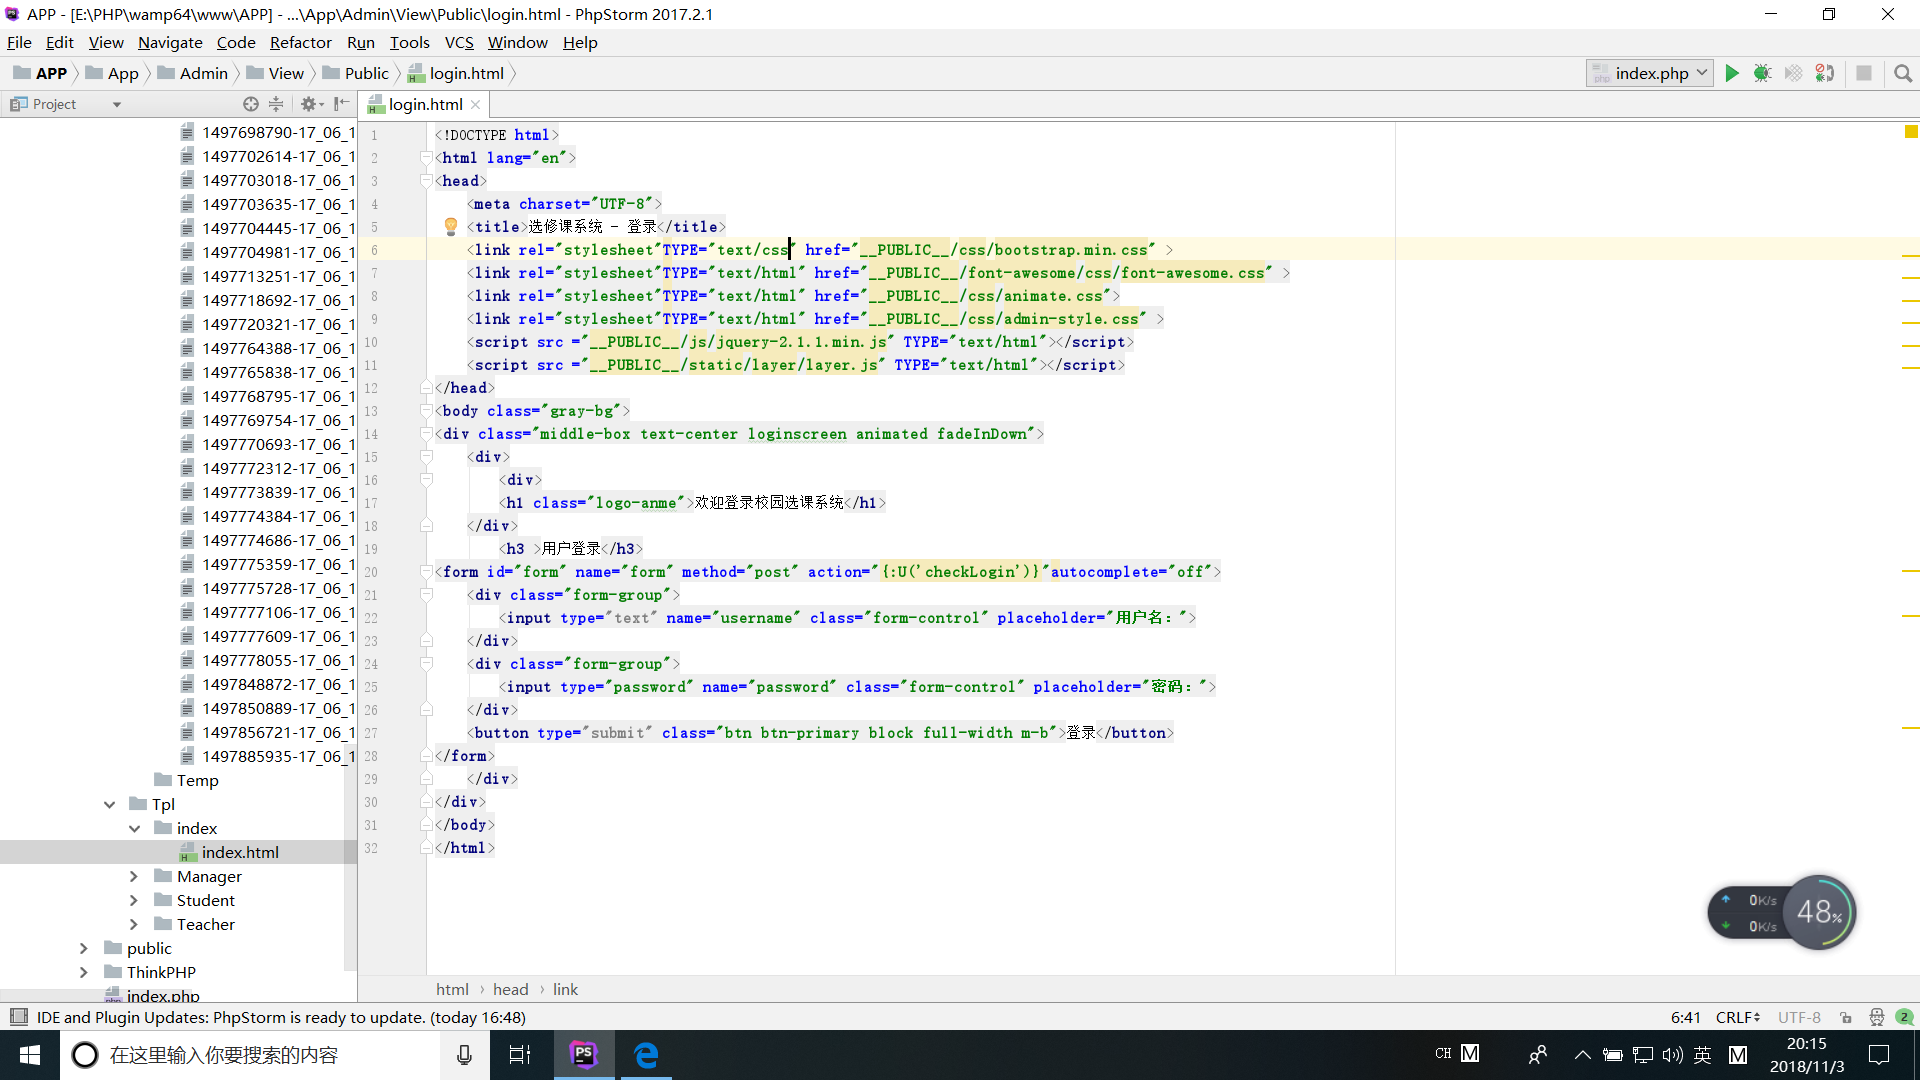Open the inspector hector icon settings
The height and width of the screenshot is (1080, 1920).
[1876, 1017]
